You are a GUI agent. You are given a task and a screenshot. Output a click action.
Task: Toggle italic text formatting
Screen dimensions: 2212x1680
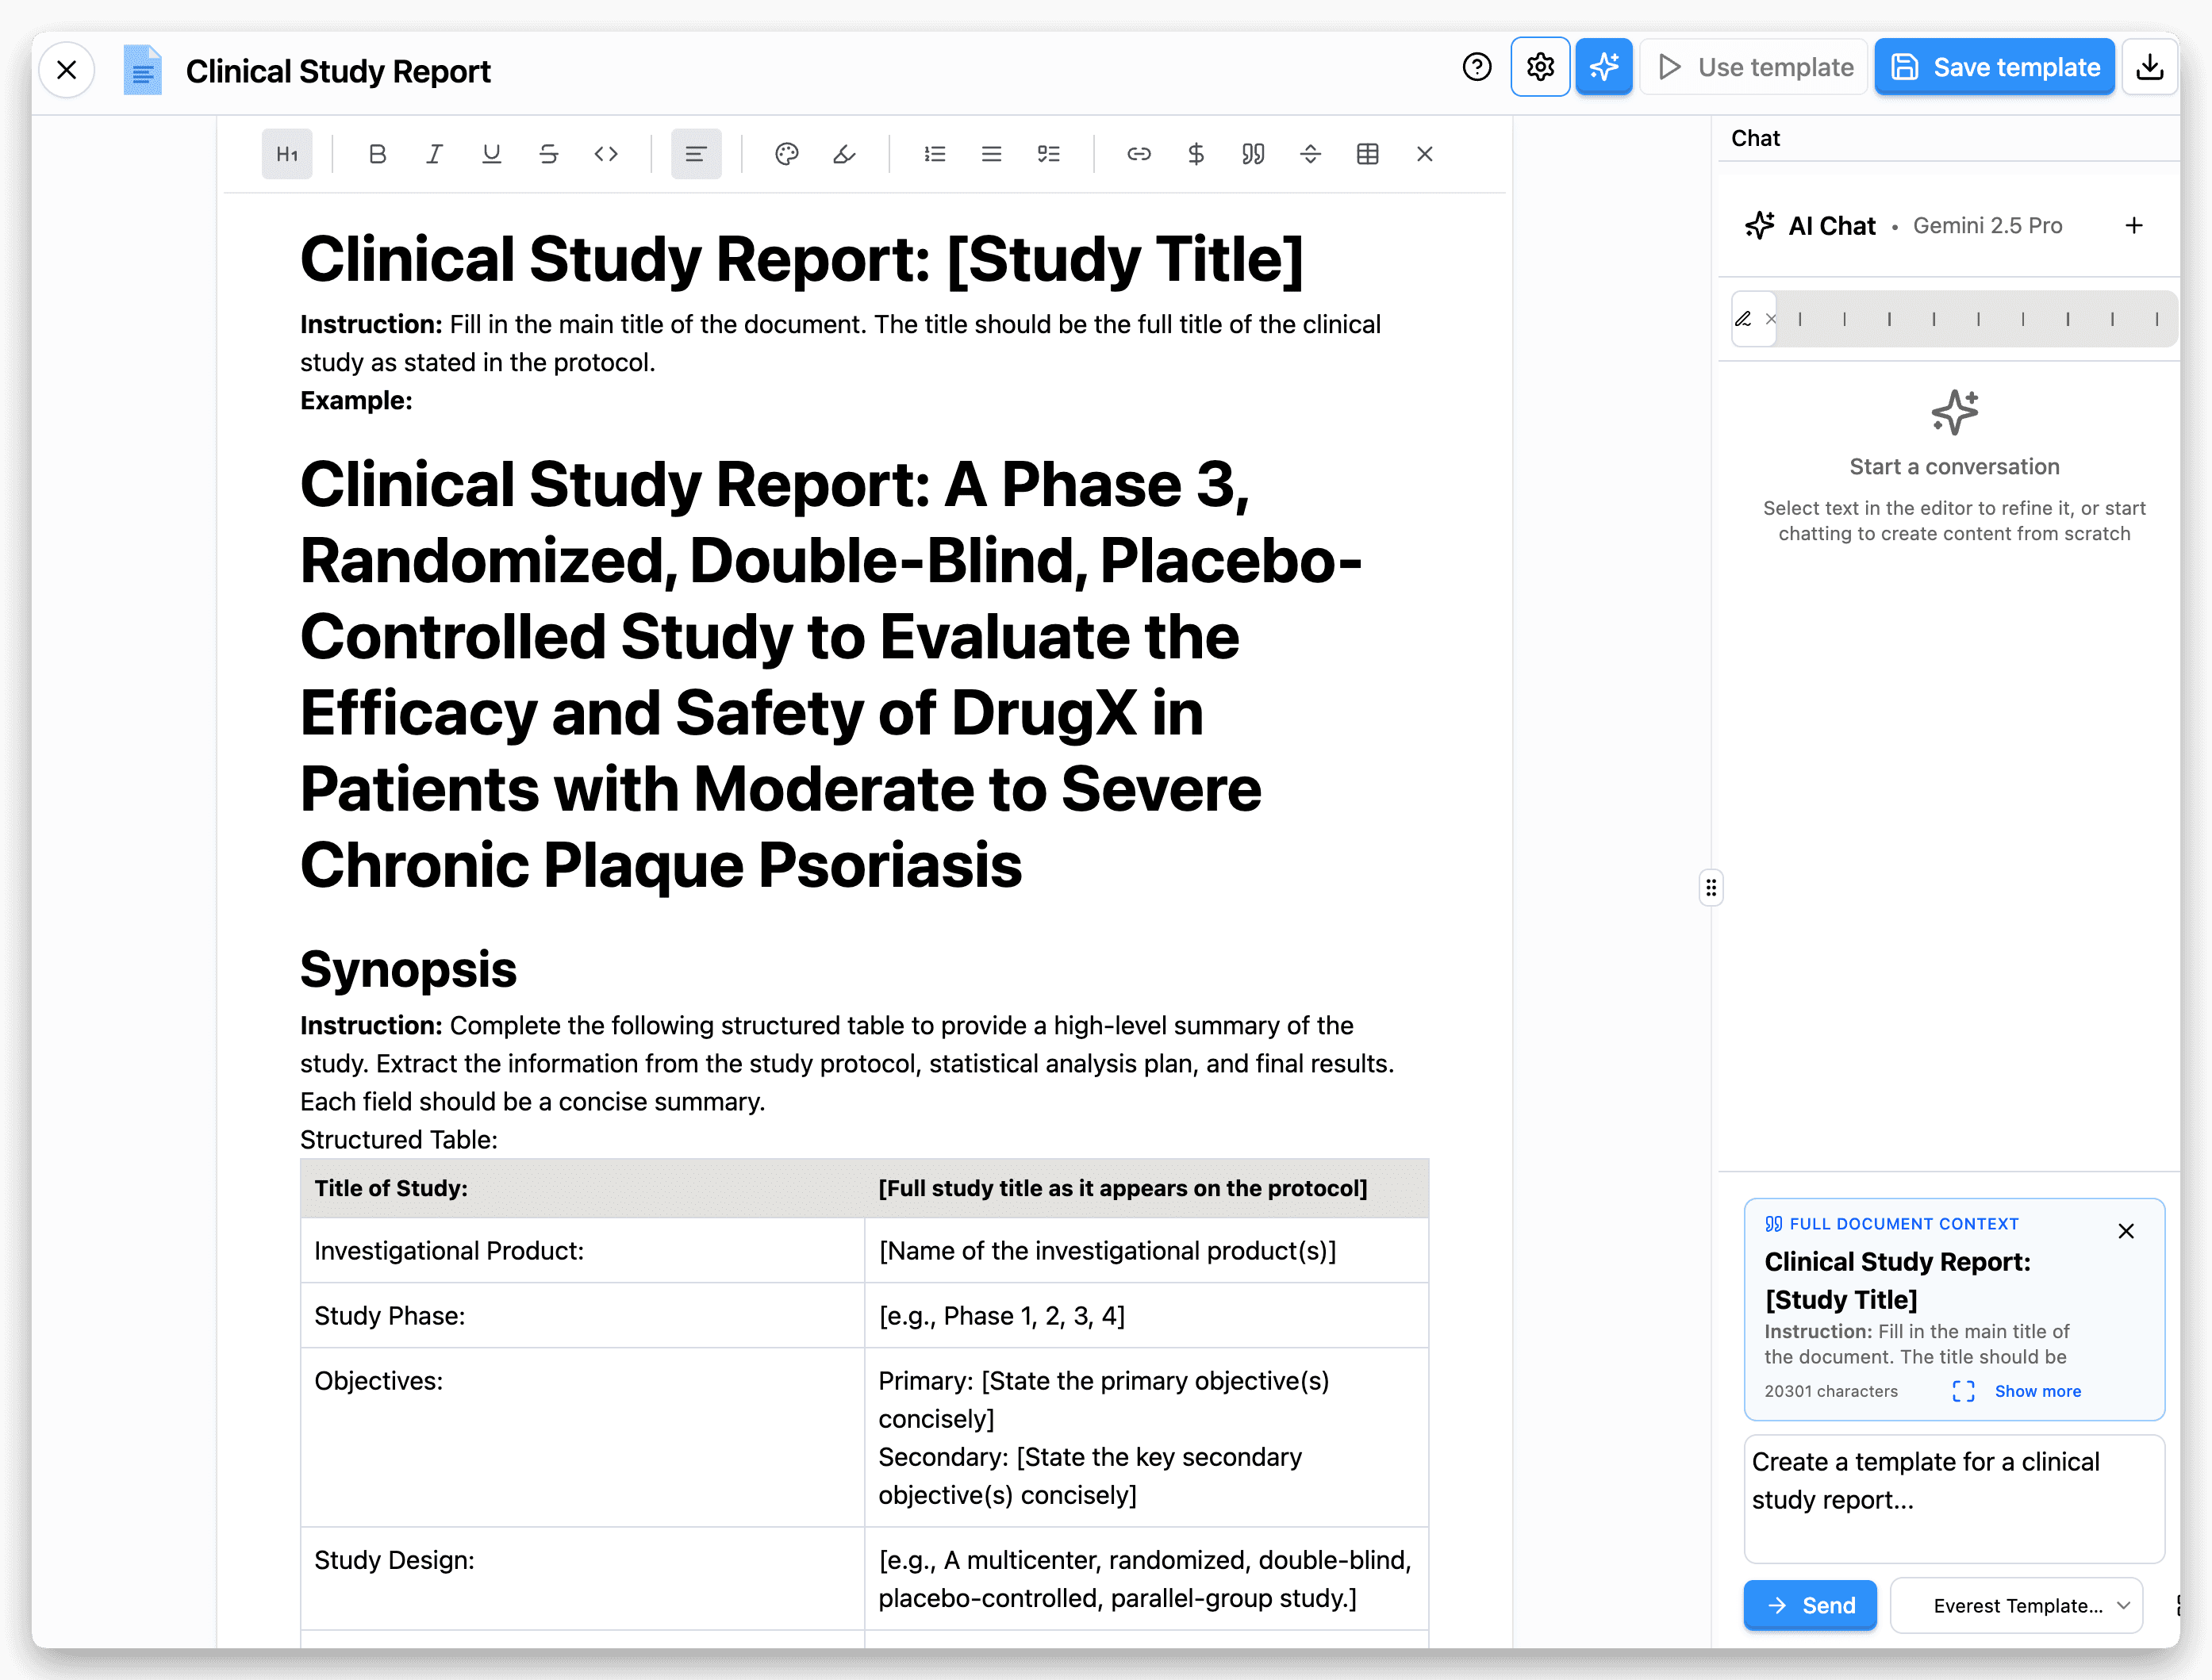click(434, 154)
